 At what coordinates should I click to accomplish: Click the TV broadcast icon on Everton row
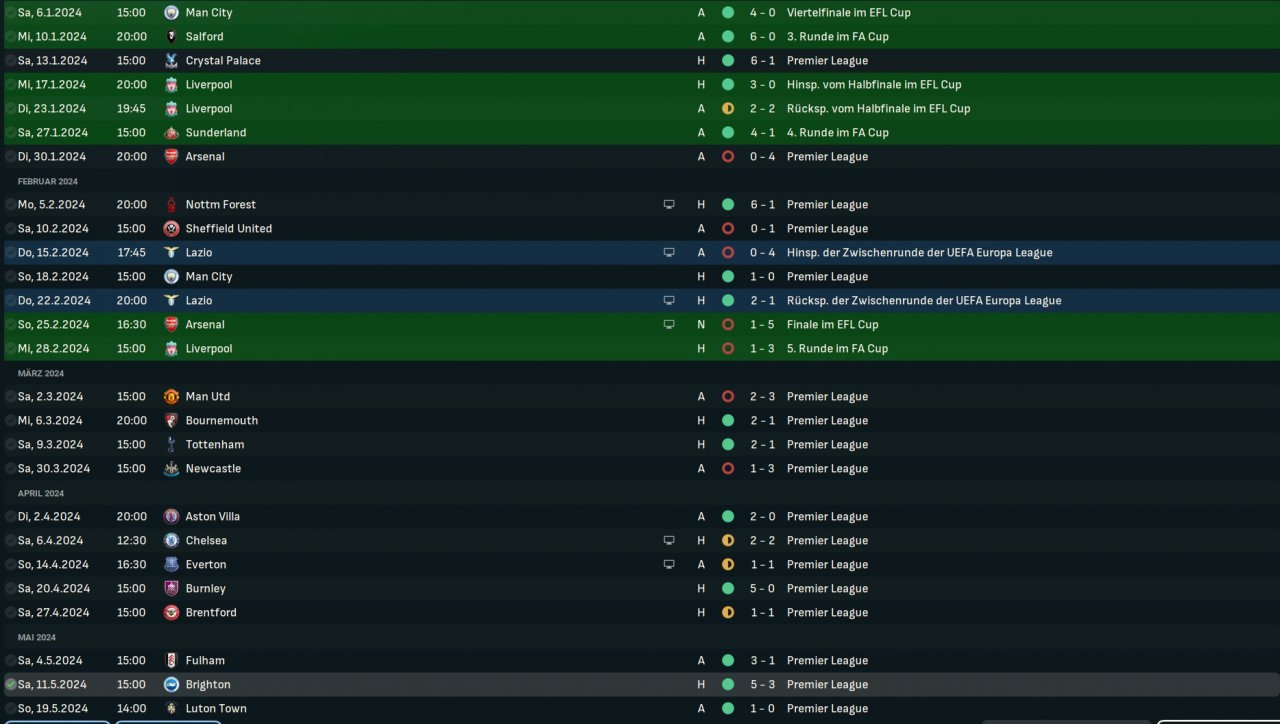(669, 564)
